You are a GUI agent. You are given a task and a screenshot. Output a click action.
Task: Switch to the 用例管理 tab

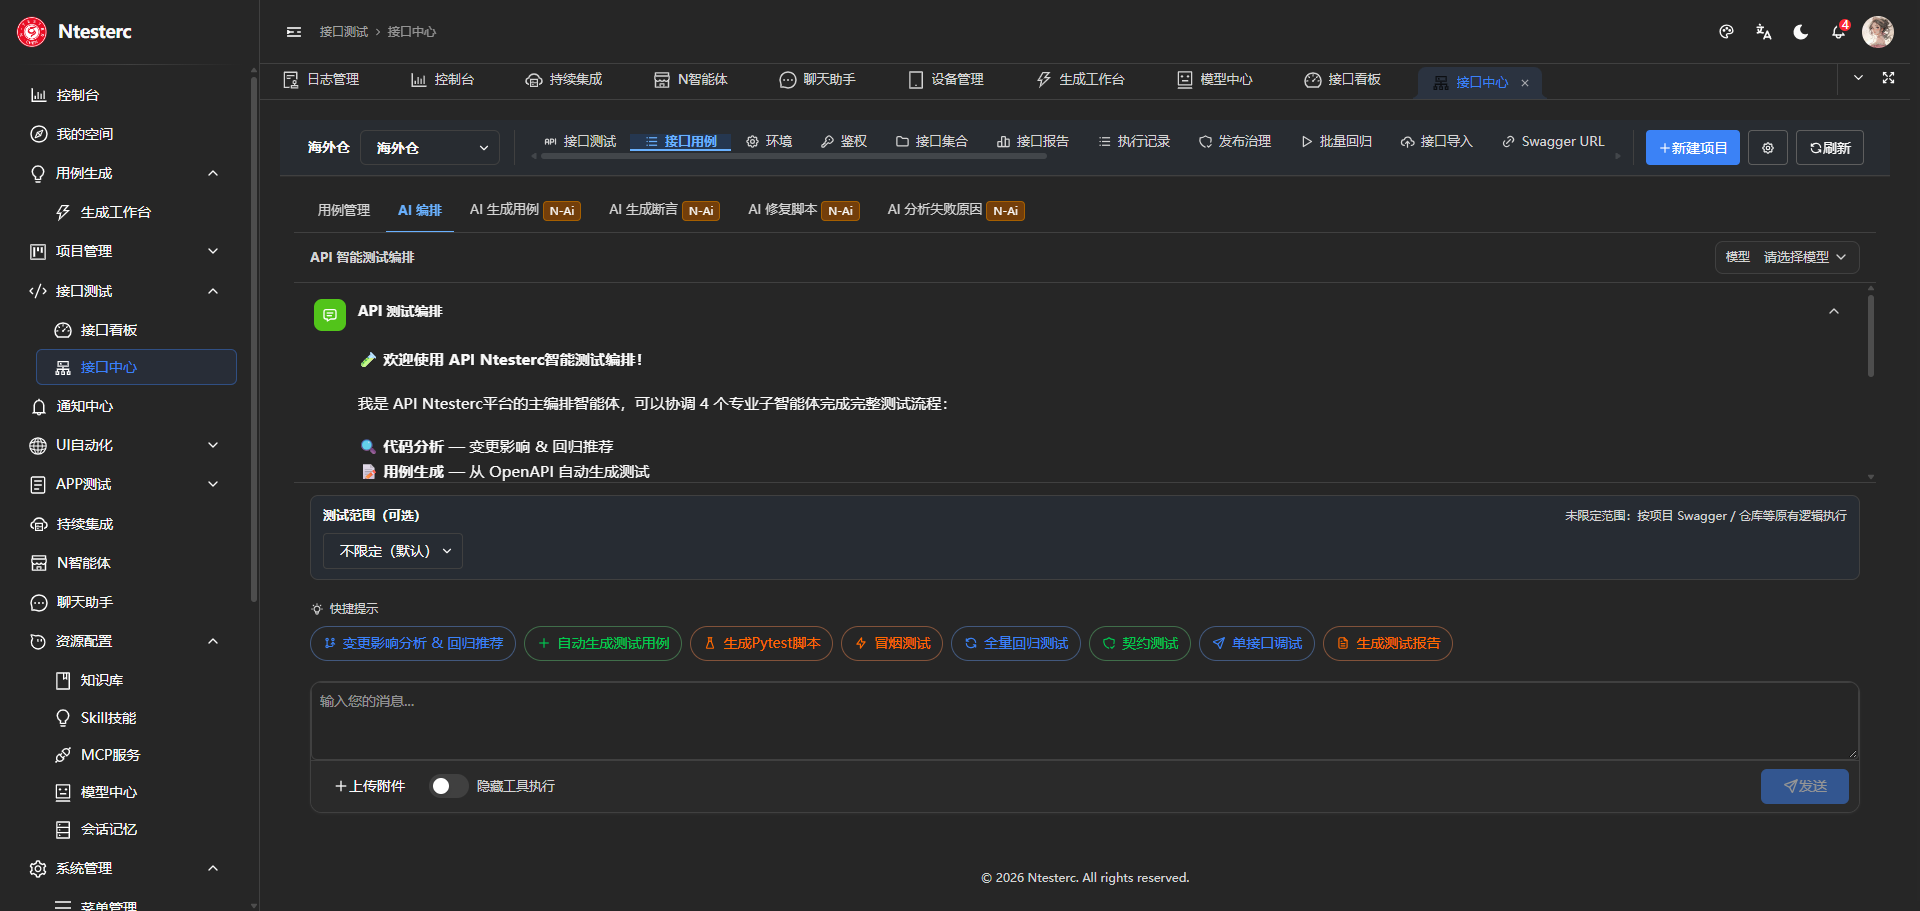pos(344,210)
